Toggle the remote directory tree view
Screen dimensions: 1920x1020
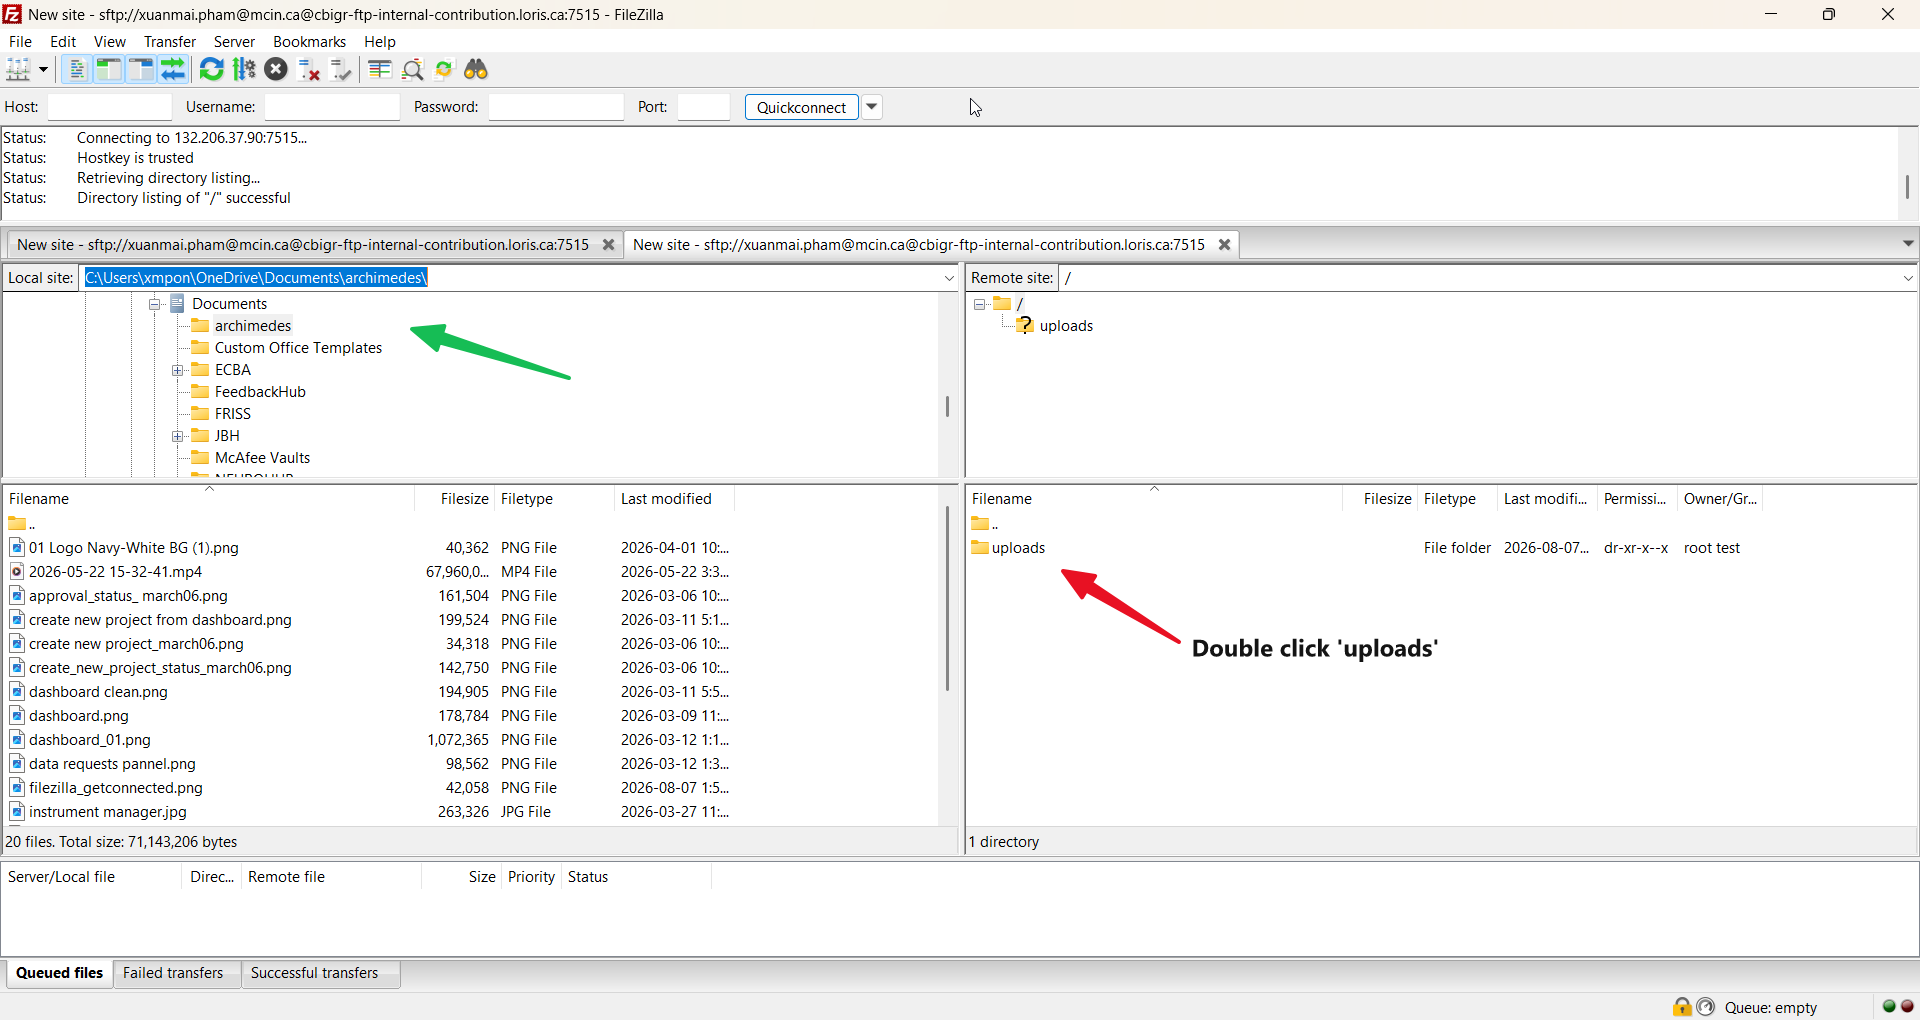pyautogui.click(x=141, y=69)
